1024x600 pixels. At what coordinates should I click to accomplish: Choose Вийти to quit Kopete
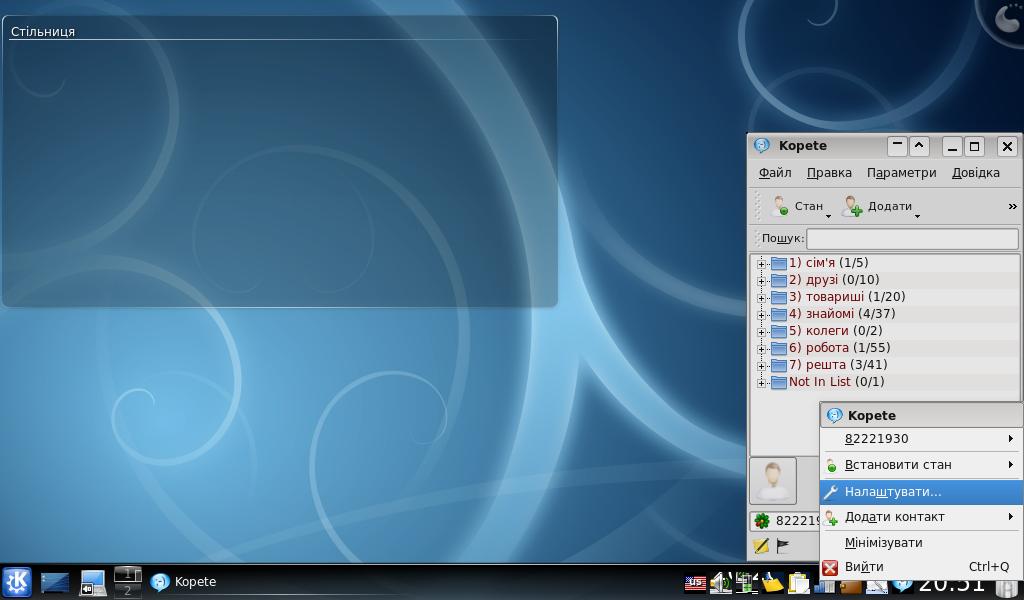coord(921,567)
